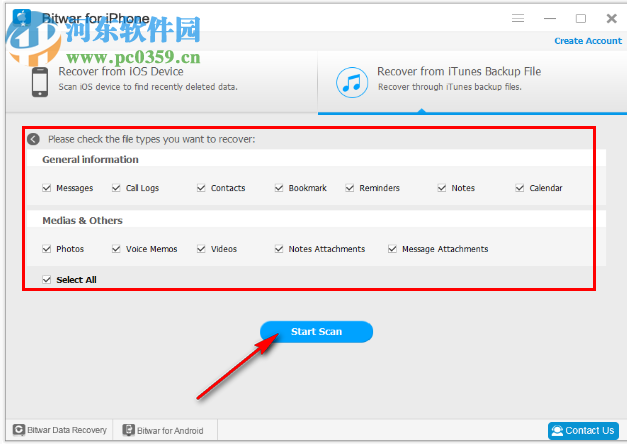Screen dimensions: 627x444
Task: Toggle the Photos checkbox
Action: tap(47, 249)
